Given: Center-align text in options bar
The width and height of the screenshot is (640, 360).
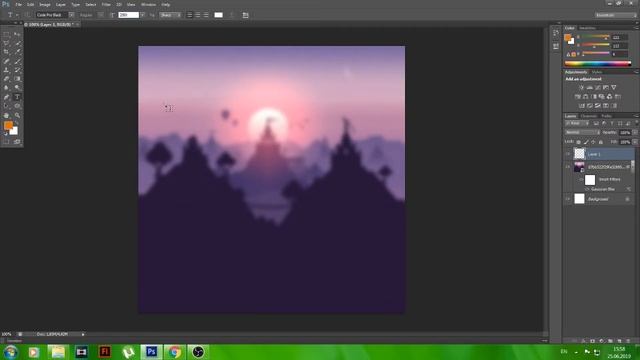Looking at the screenshot, I should click(x=198, y=15).
